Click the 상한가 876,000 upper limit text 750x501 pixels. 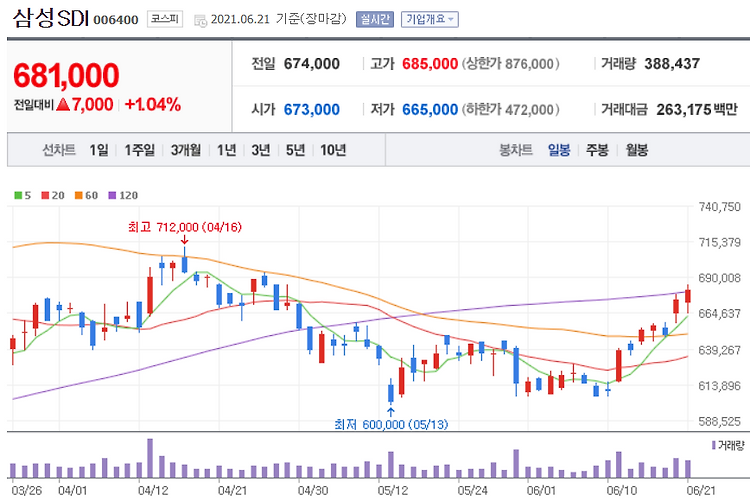tap(510, 64)
